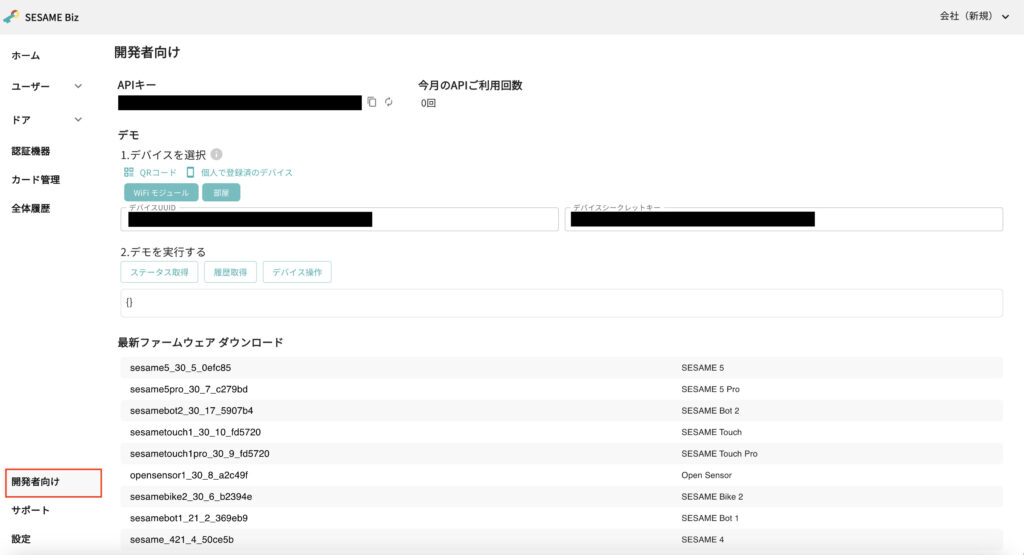Download firmware opensensor1_30_8_a2c49f
The image size is (1024, 555).
189,475
